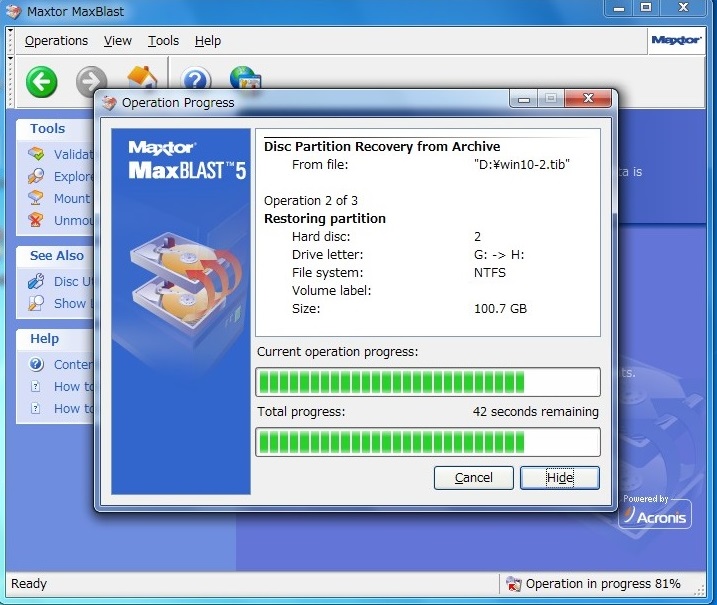
Task: Click the Unmount red X icon
Action: click(36, 220)
